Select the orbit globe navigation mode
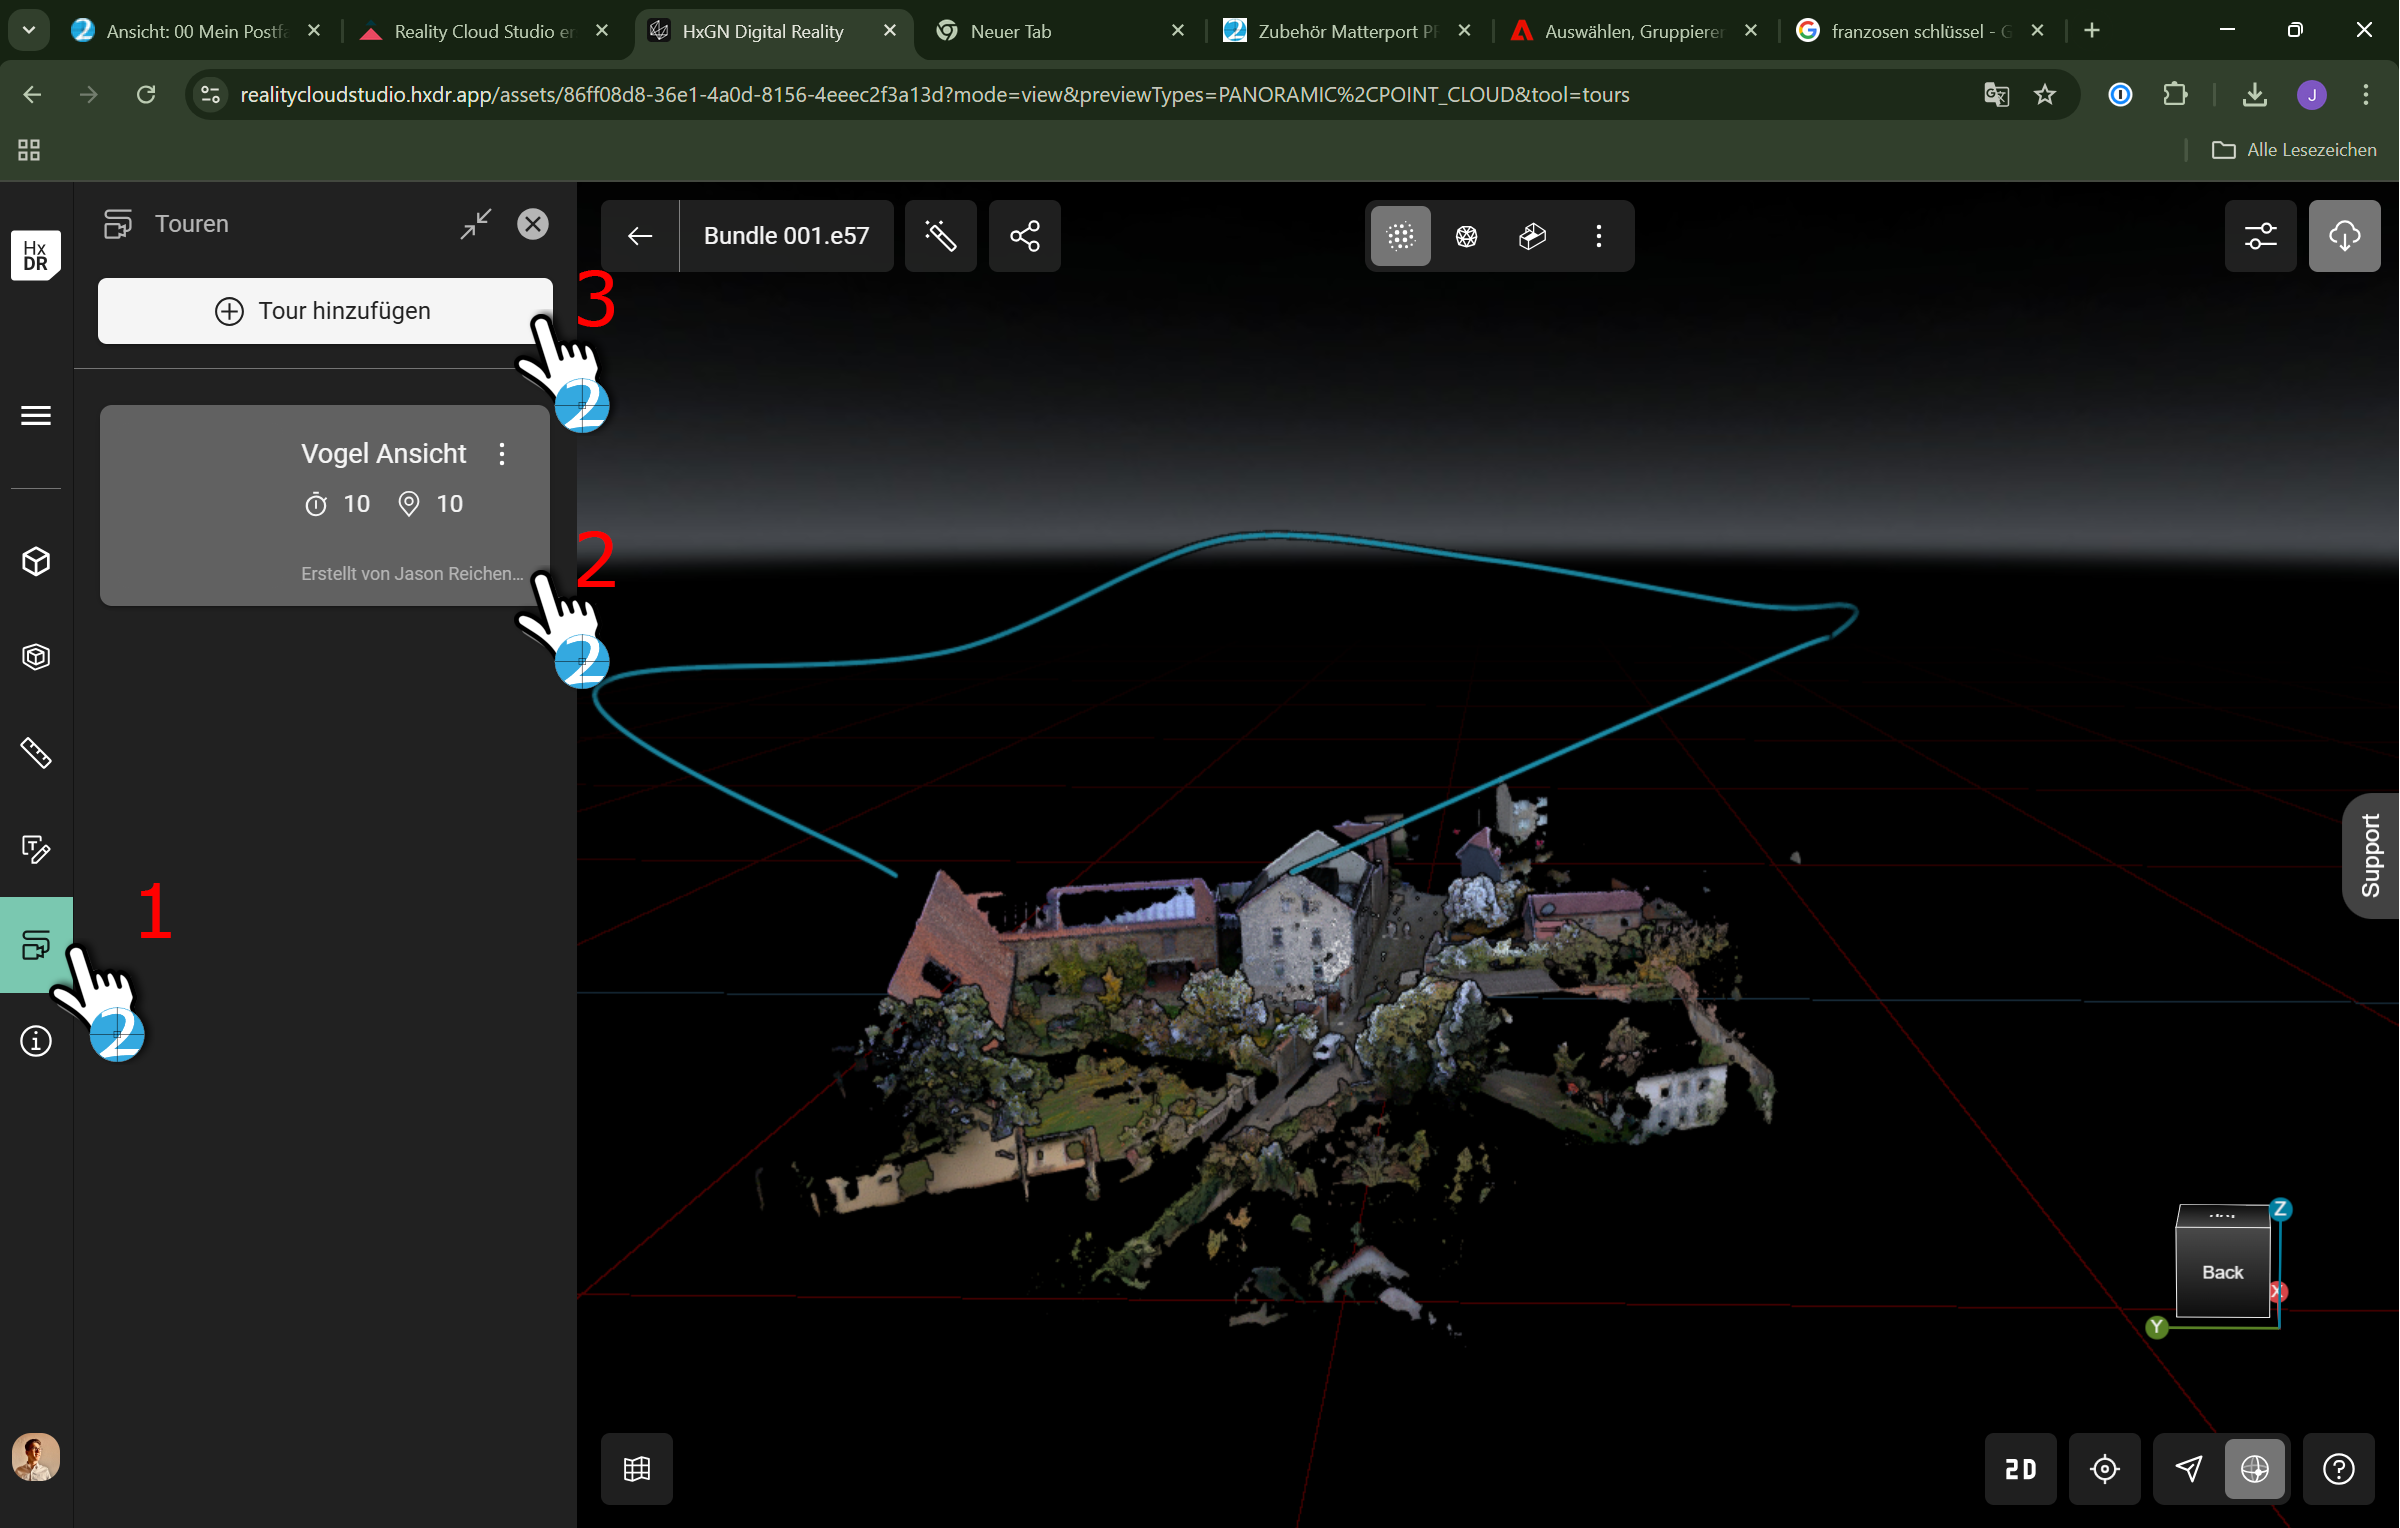This screenshot has width=2400, height=1528. point(2255,1469)
